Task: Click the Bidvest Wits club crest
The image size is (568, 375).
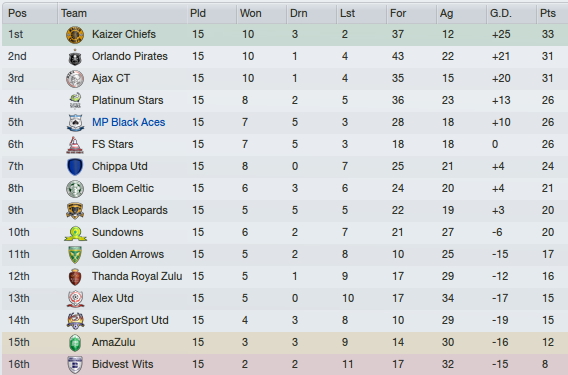Action: point(75,365)
